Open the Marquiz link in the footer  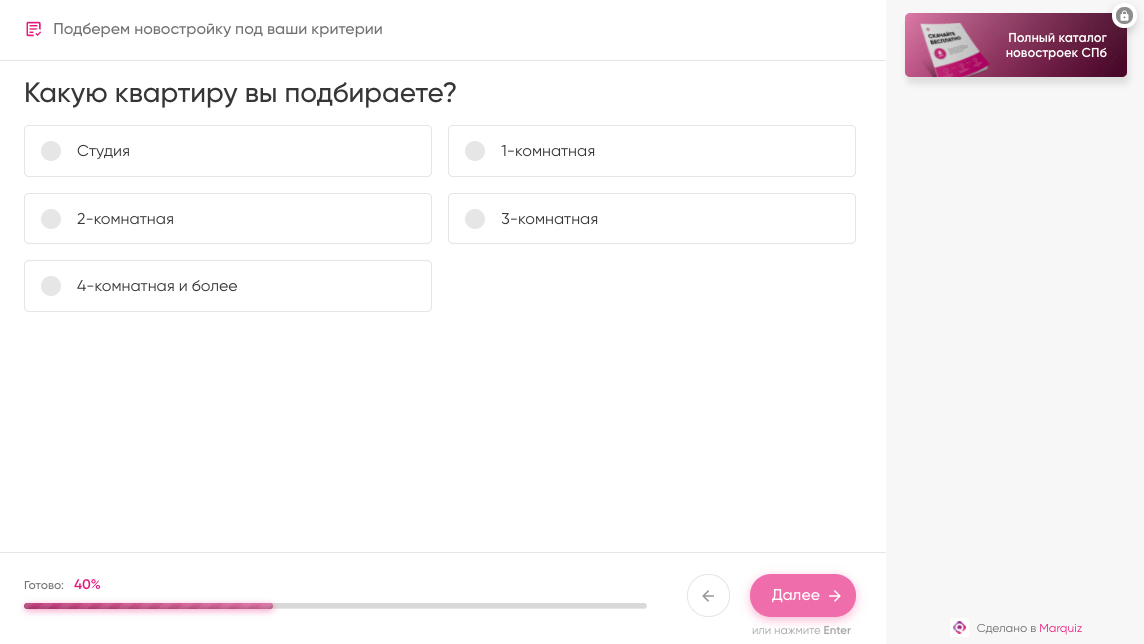click(1063, 628)
